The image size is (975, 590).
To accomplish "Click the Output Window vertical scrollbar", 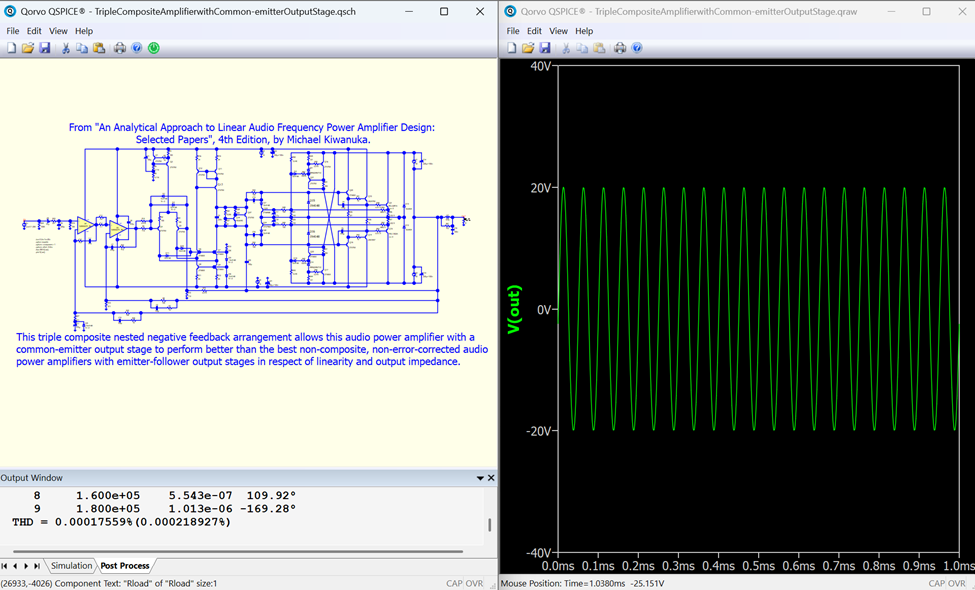I will (489, 525).
